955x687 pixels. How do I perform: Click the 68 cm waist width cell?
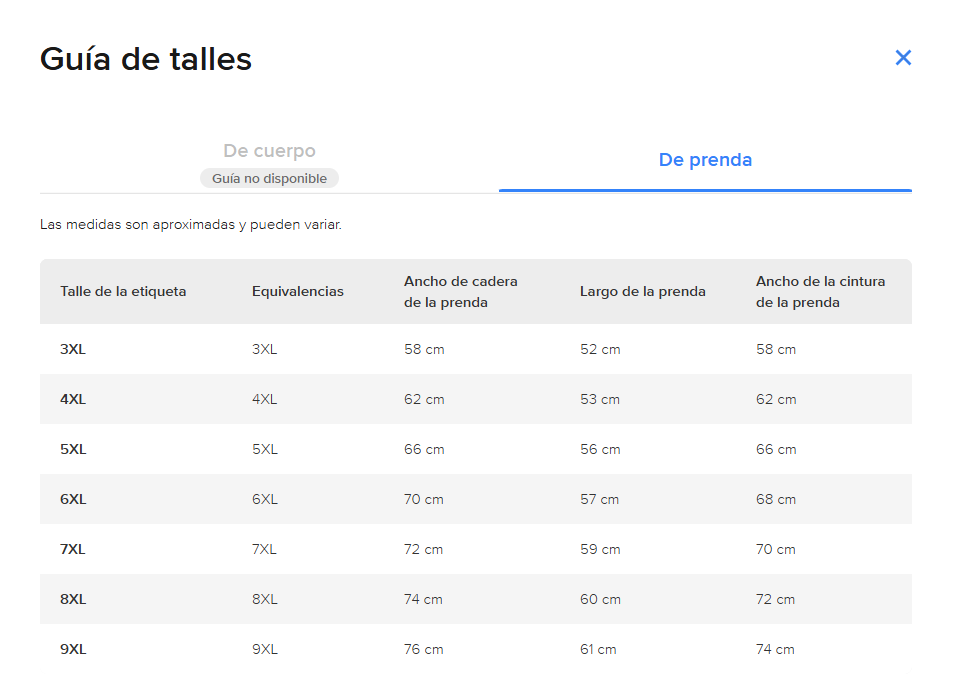[776, 499]
